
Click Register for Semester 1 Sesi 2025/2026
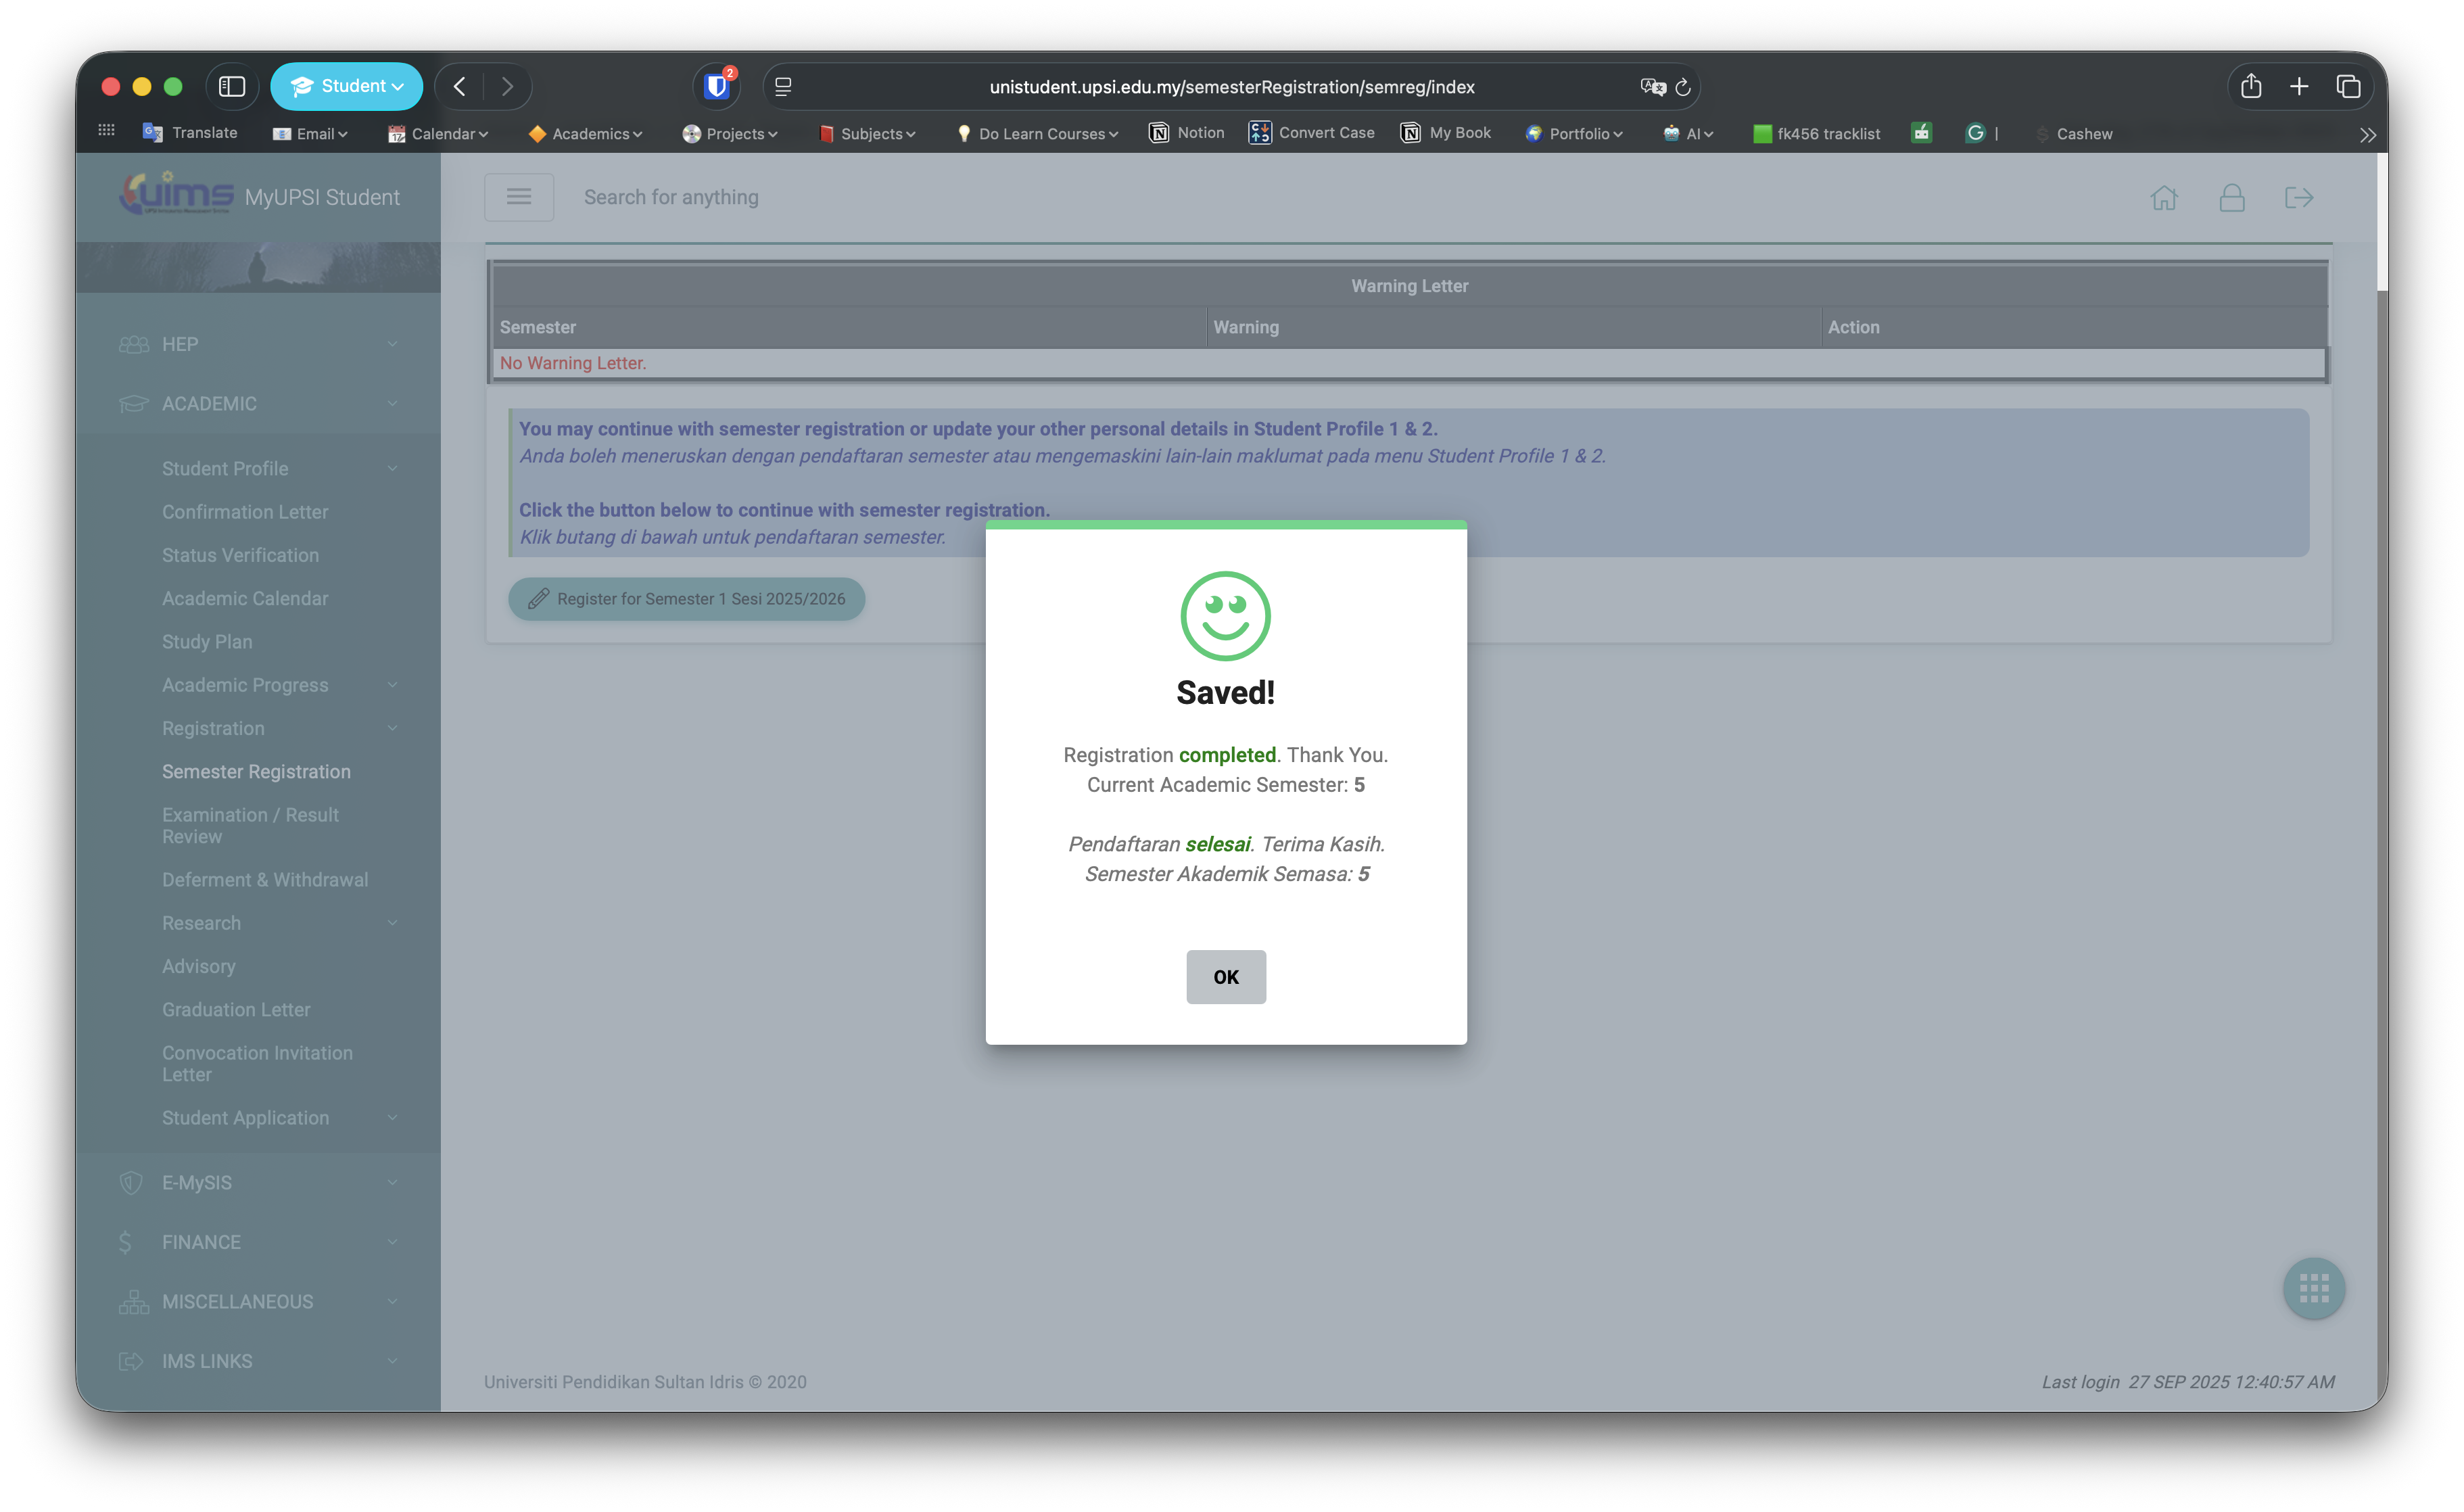tap(686, 598)
